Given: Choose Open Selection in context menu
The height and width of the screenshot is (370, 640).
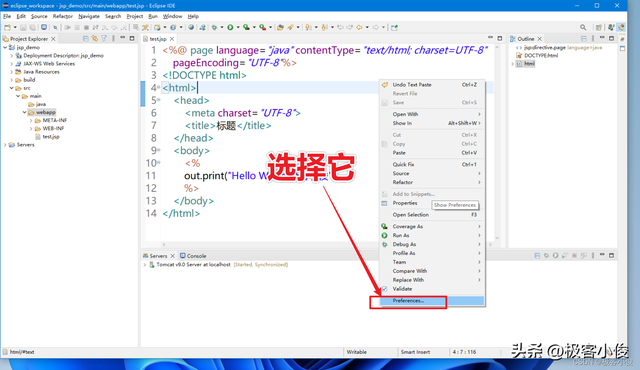Looking at the screenshot, I should click(432, 215).
